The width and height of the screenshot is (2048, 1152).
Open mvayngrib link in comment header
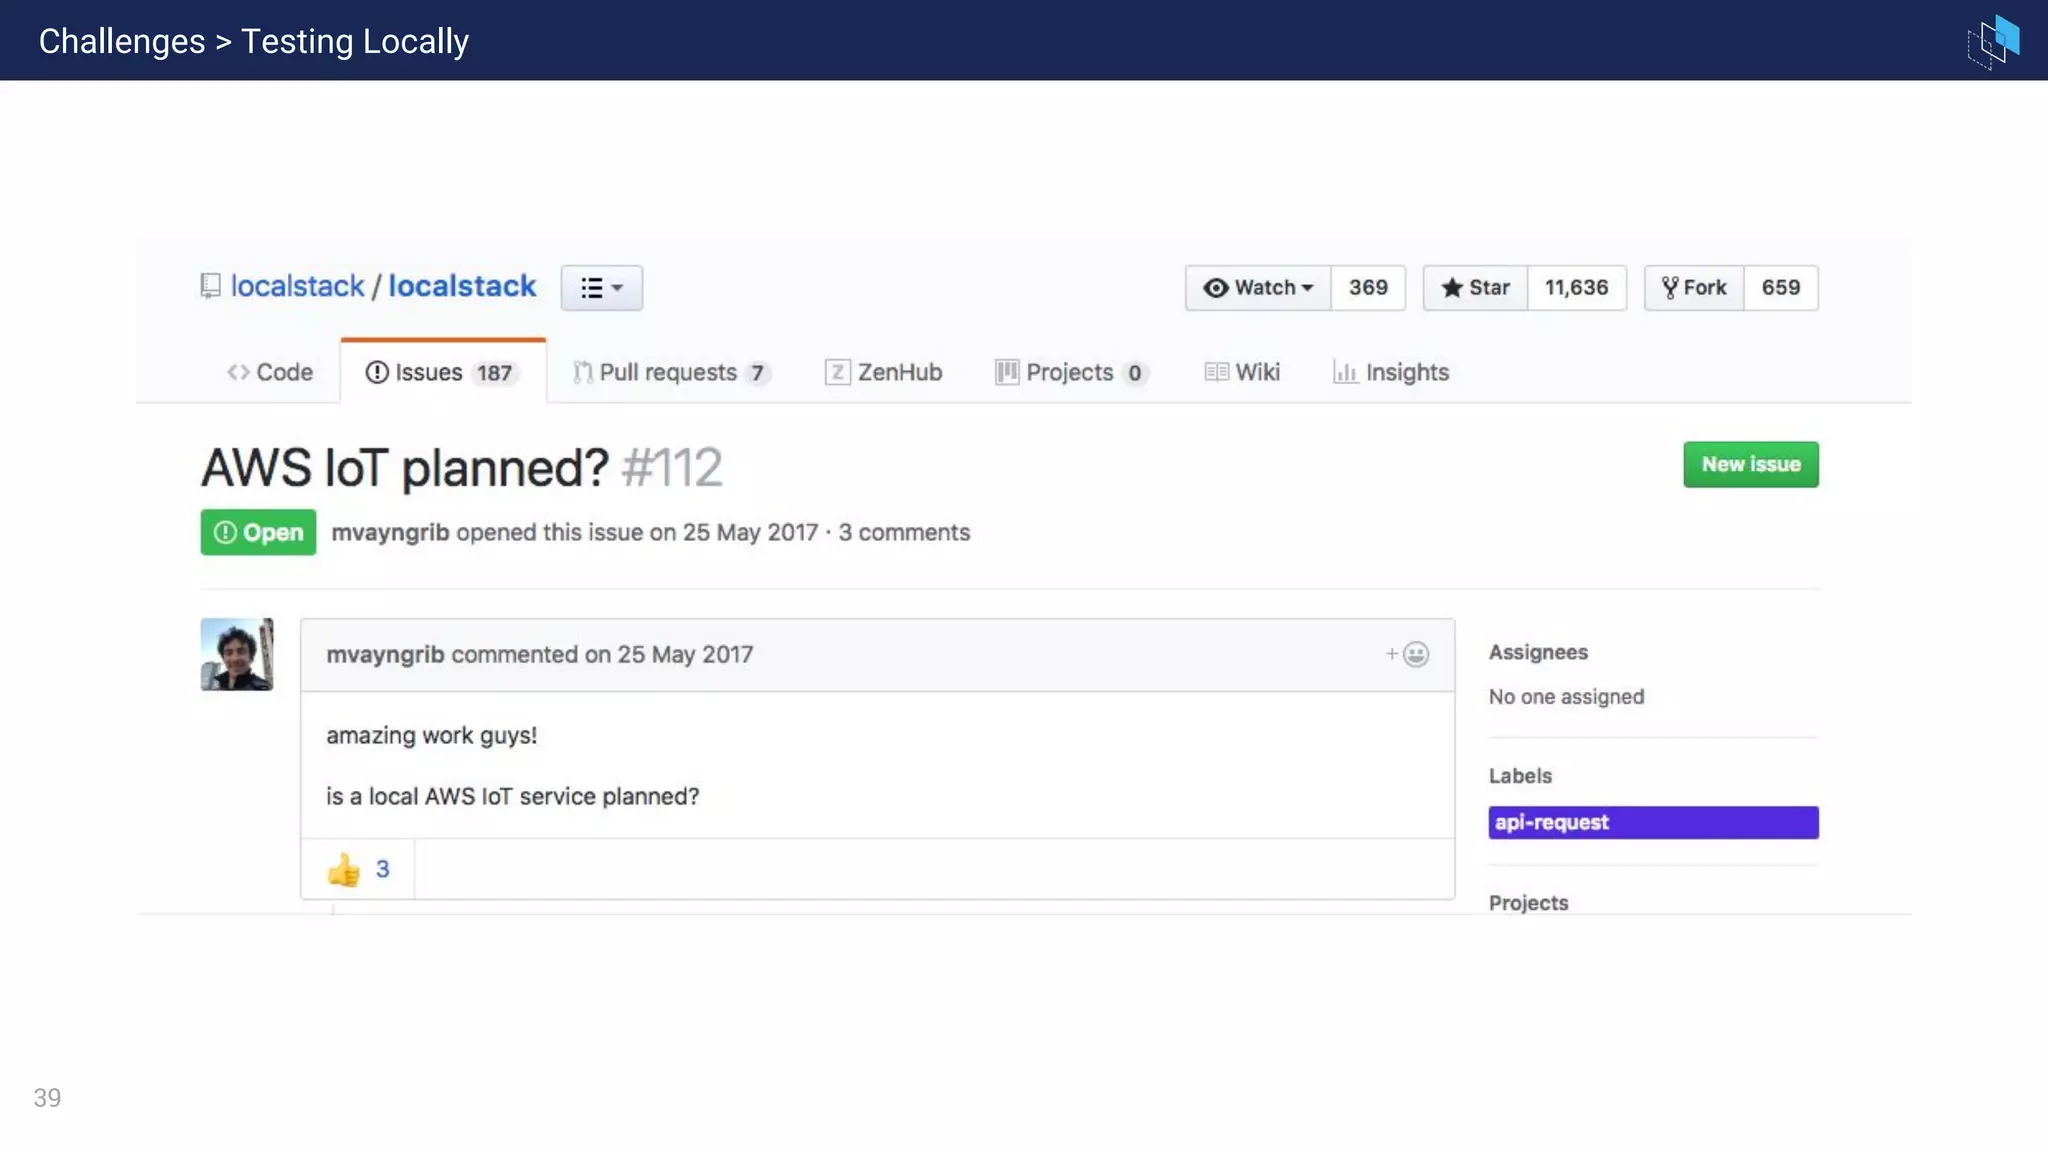pyautogui.click(x=385, y=654)
